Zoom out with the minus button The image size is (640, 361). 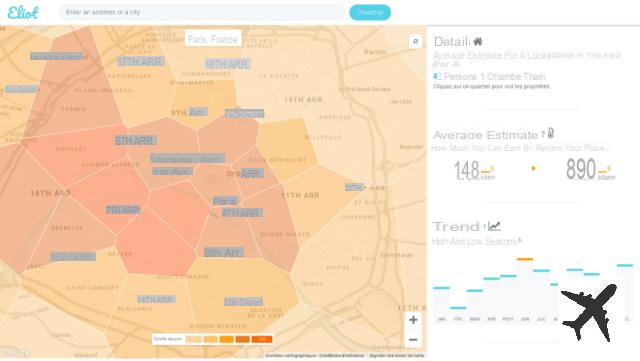point(413,339)
